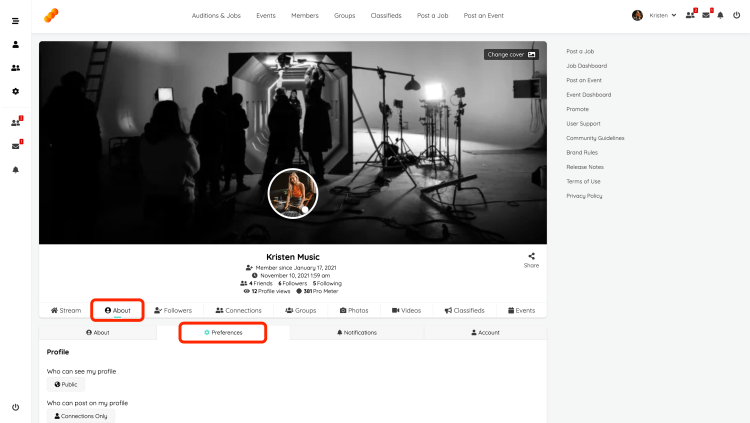The image size is (750, 423).
Task: Open the User Support link
Action: pyautogui.click(x=583, y=123)
